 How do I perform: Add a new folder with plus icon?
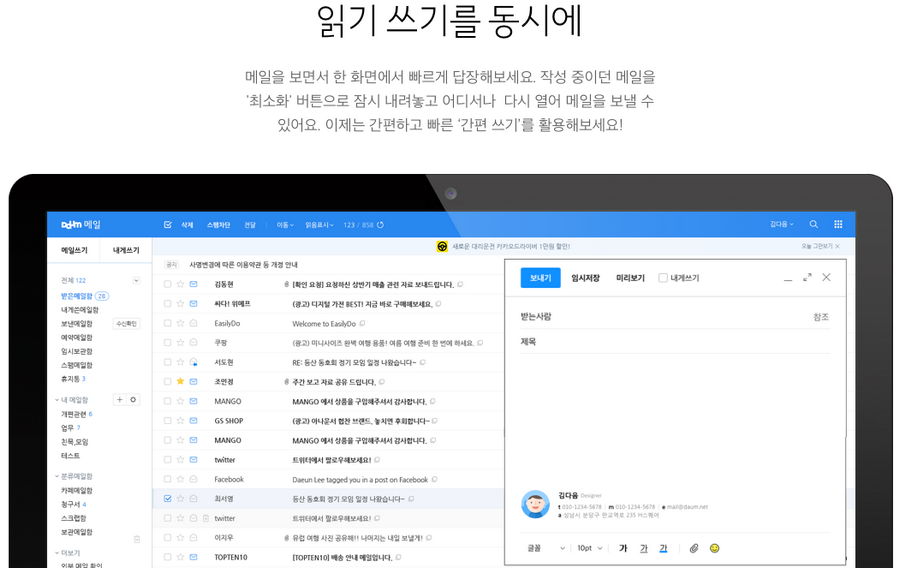point(119,399)
